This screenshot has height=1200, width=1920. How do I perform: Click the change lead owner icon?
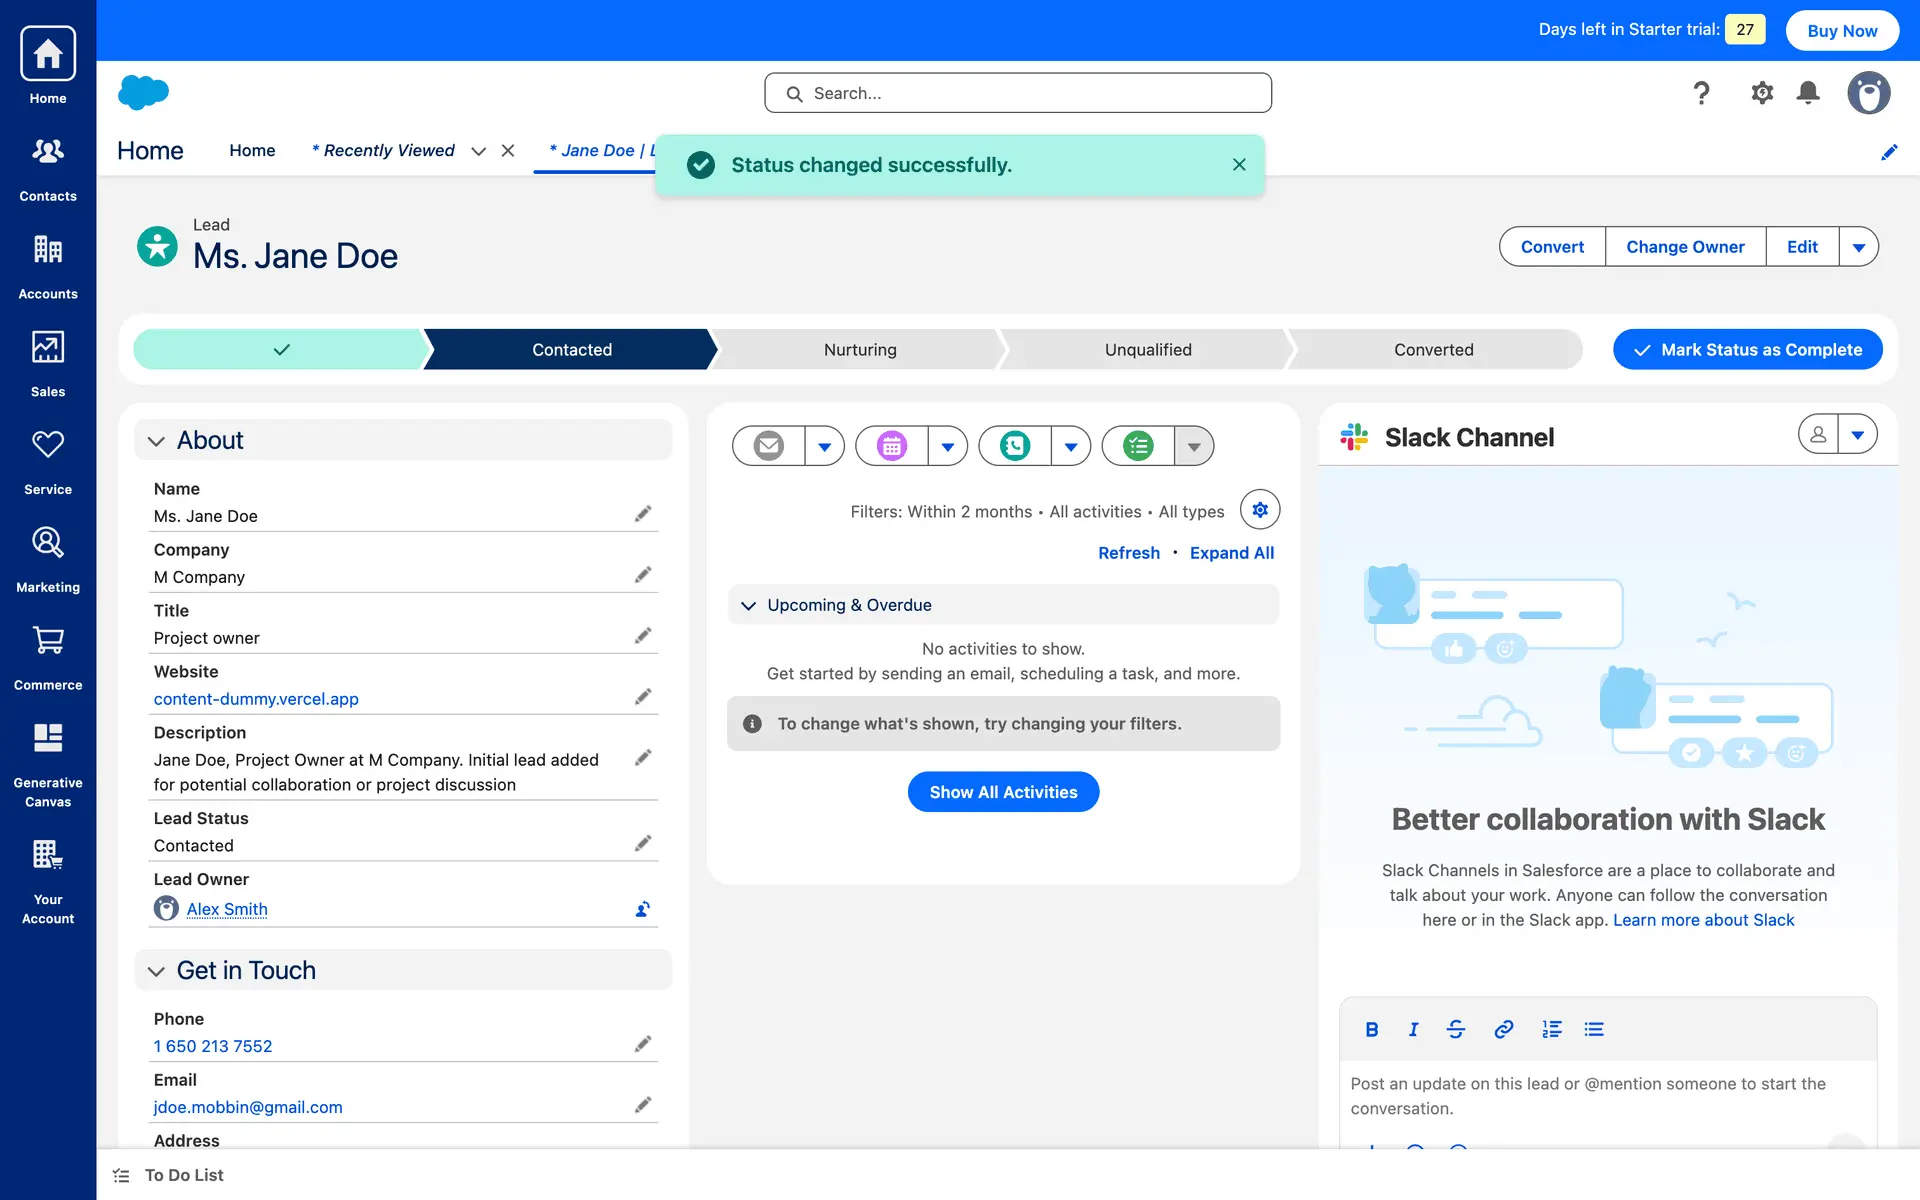click(x=643, y=909)
